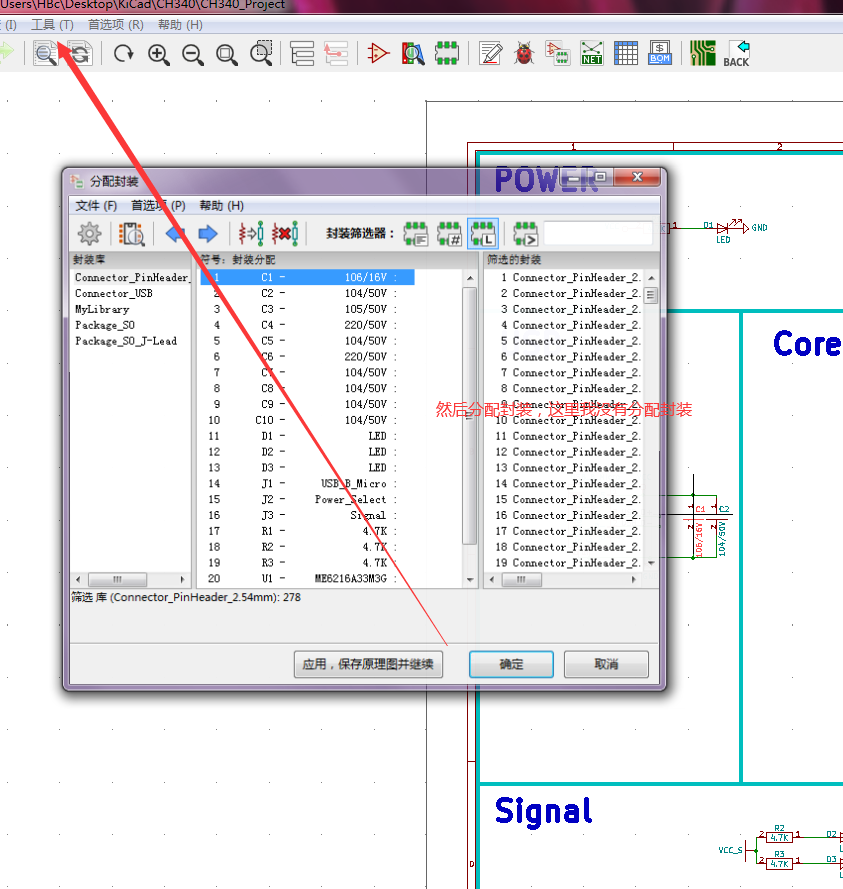Screen dimensions: 843x889
Task: Click the footprint filter search field
Action: 598,233
